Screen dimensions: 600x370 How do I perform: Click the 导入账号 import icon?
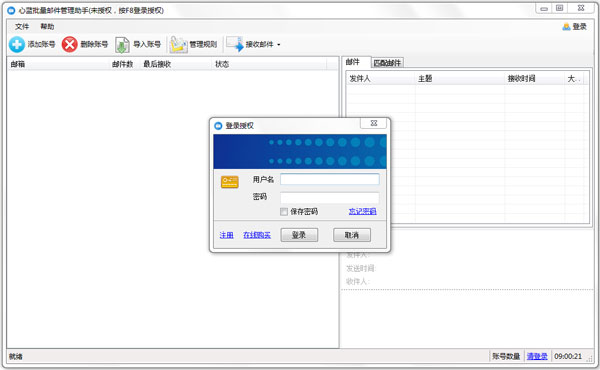coord(122,45)
